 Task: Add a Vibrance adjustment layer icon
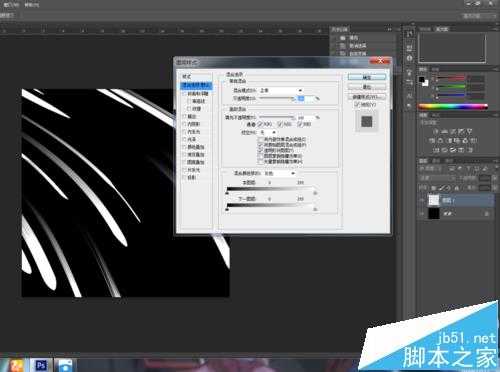[x=469, y=131]
